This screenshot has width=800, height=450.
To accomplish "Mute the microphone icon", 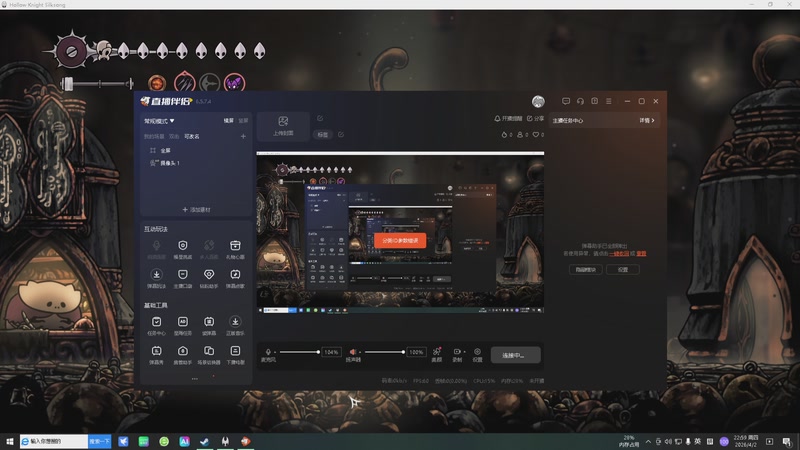I will tap(268, 352).
